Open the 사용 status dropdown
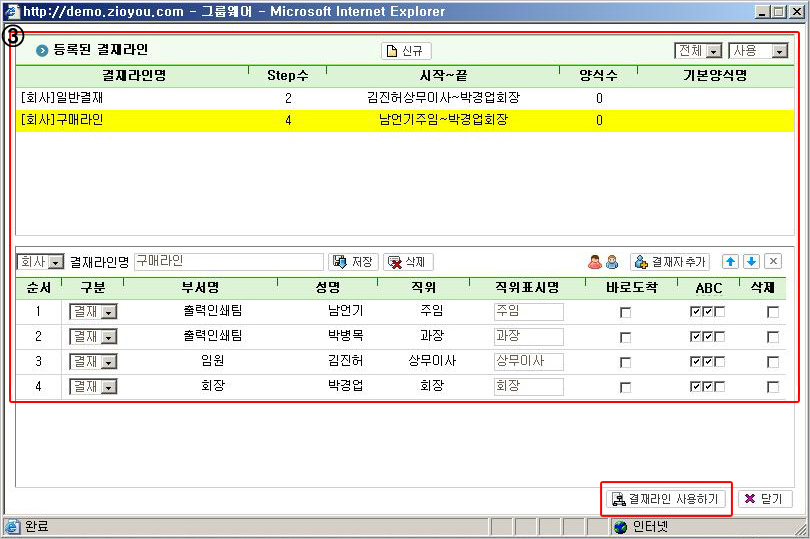Viewport: 810px width, 539px height. pos(759,51)
